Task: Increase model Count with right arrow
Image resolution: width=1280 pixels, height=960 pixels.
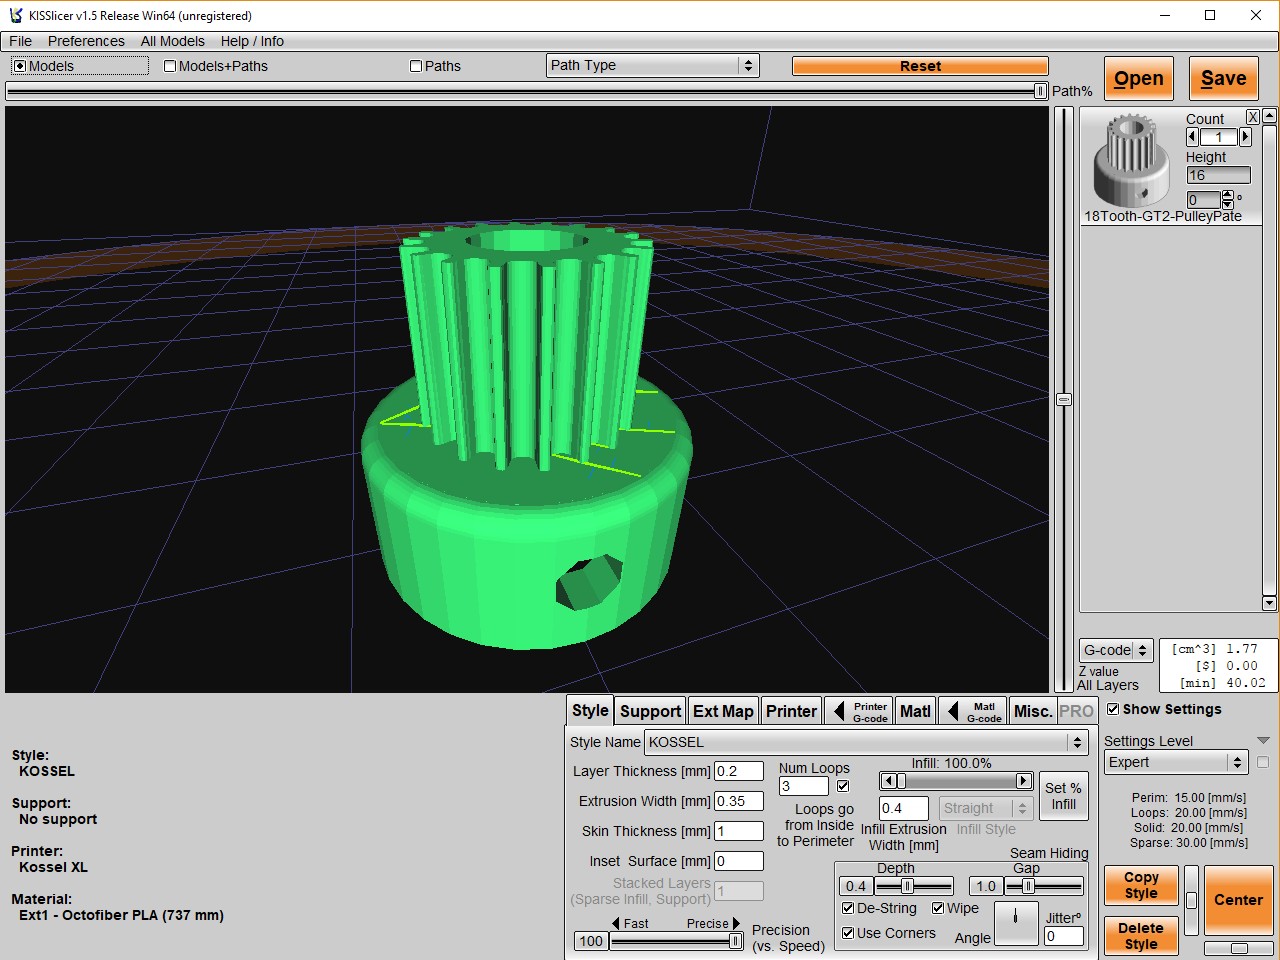Action: click(1245, 137)
